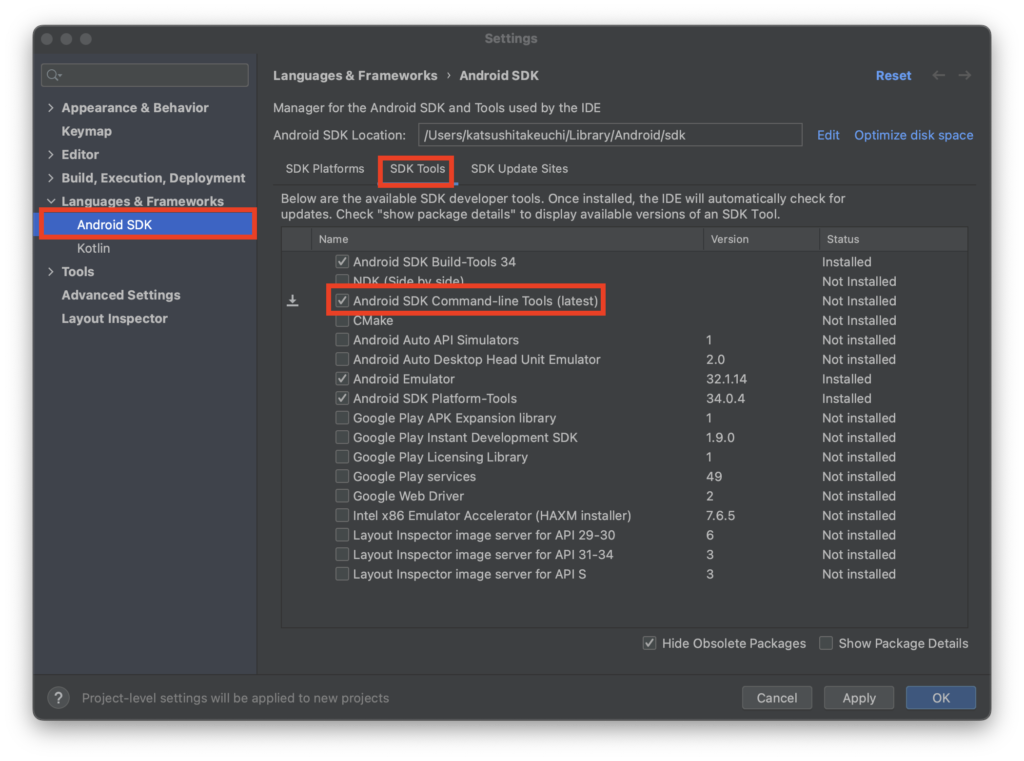The height and width of the screenshot is (761, 1024).
Task: Select Kotlin in the settings tree
Action: [94, 248]
